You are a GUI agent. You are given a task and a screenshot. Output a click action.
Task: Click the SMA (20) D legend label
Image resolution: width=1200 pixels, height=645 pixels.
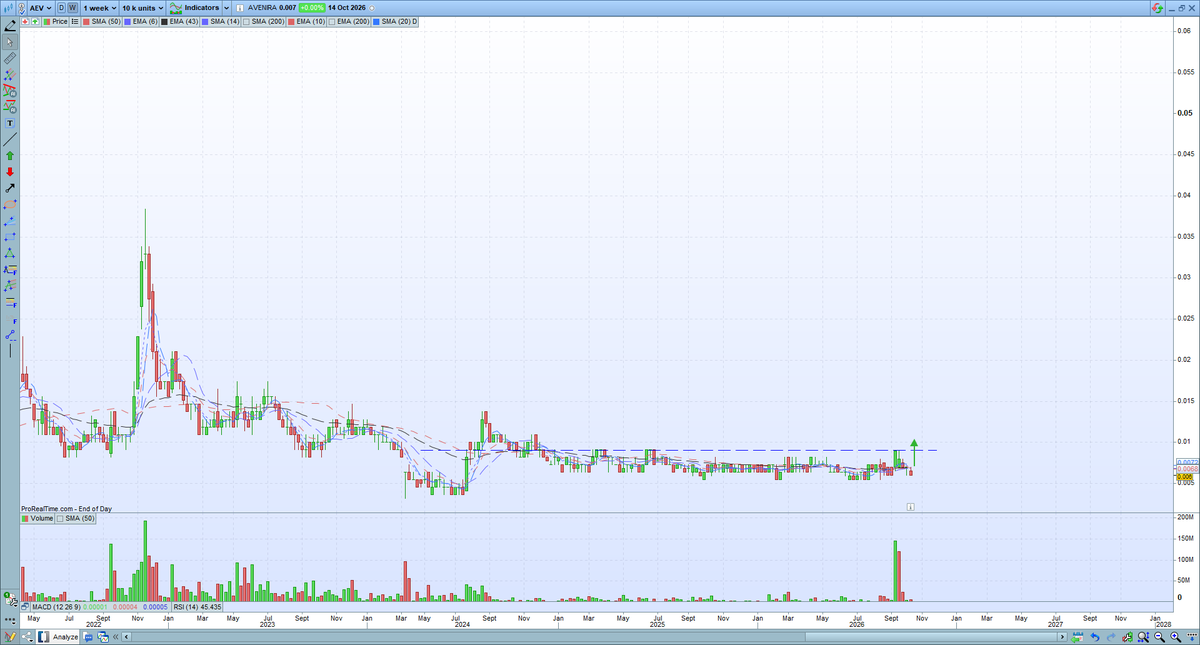401,21
